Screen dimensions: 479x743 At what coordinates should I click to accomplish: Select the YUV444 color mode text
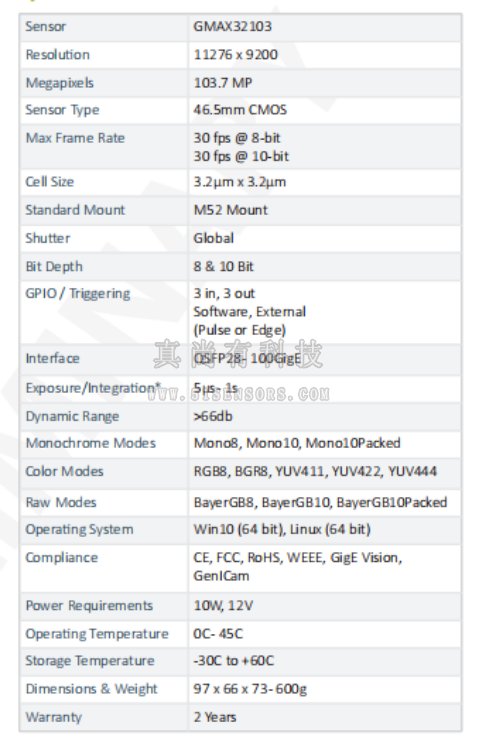[412, 471]
